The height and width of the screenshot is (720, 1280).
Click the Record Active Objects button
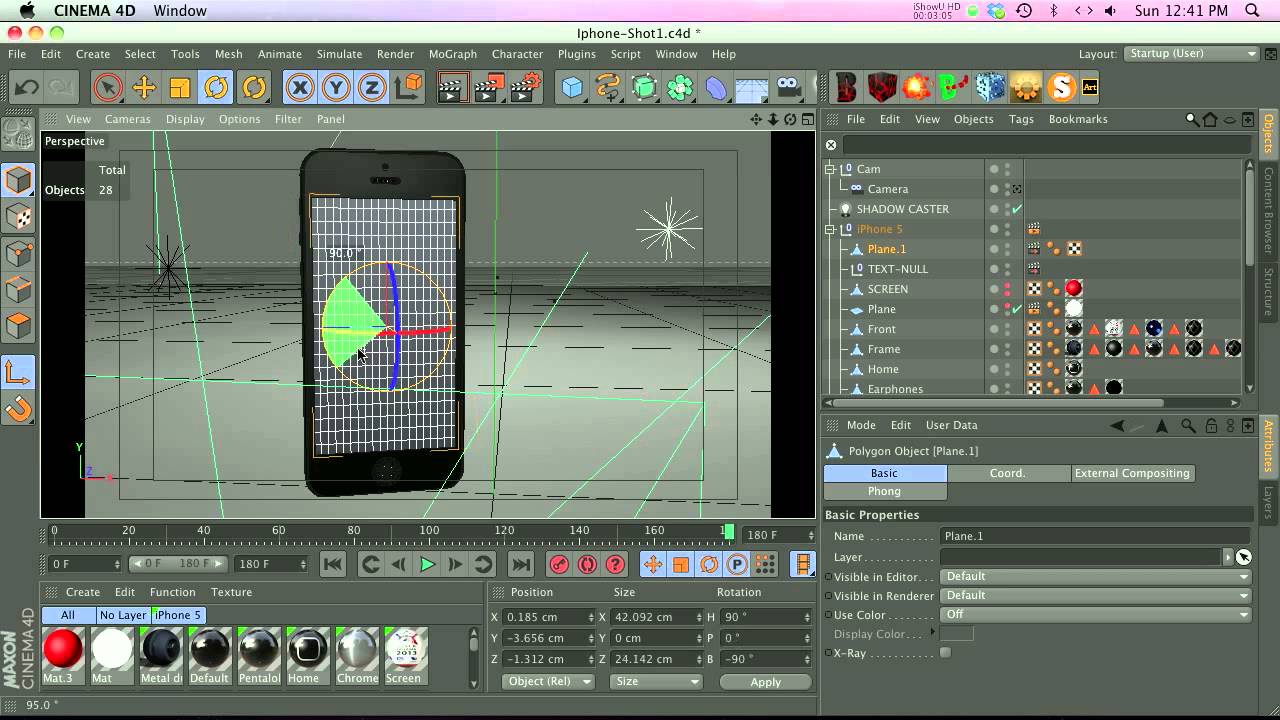coord(559,565)
